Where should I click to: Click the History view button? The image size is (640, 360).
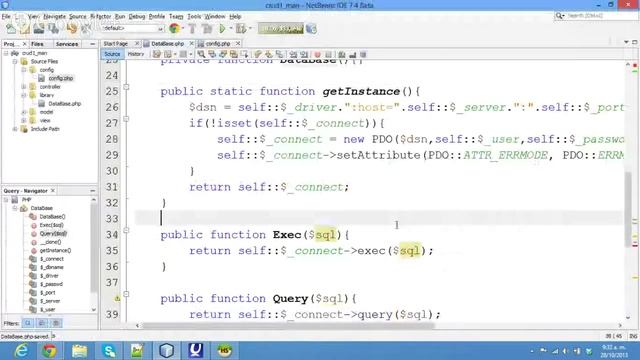(136, 54)
